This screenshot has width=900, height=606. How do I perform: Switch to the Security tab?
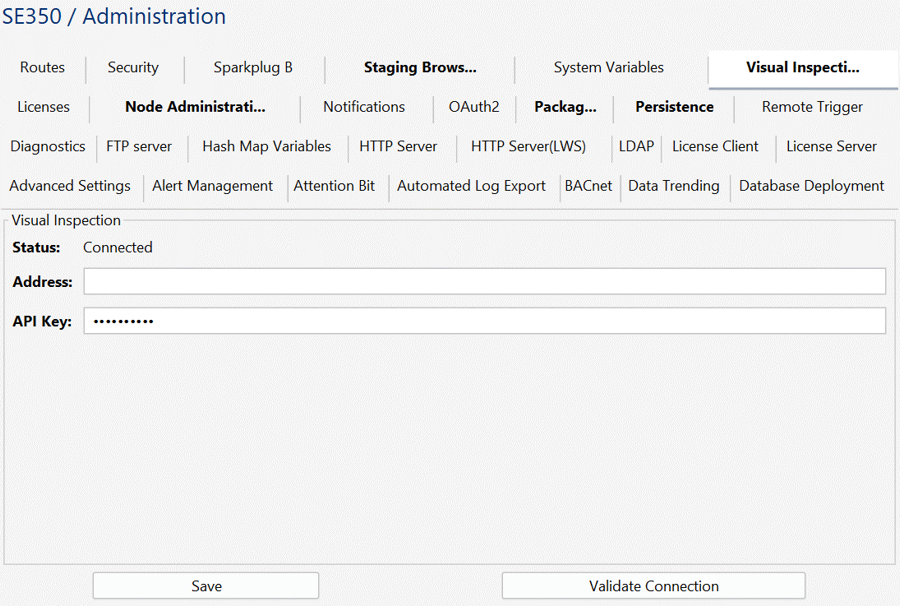[x=133, y=68]
